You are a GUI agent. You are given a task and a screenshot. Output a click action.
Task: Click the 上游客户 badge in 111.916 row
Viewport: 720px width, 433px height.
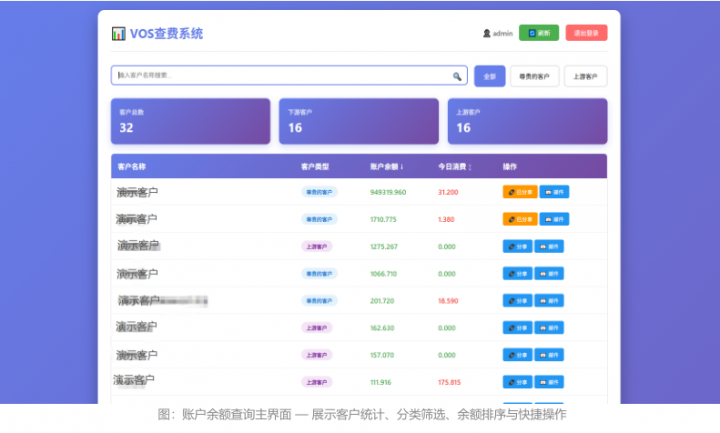[x=316, y=382]
